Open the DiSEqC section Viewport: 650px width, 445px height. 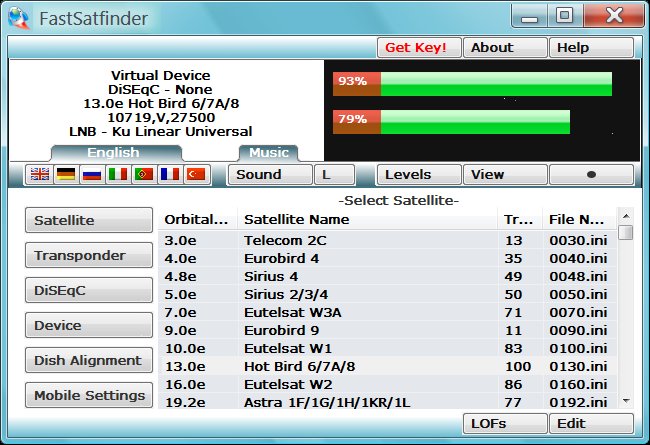[89, 290]
